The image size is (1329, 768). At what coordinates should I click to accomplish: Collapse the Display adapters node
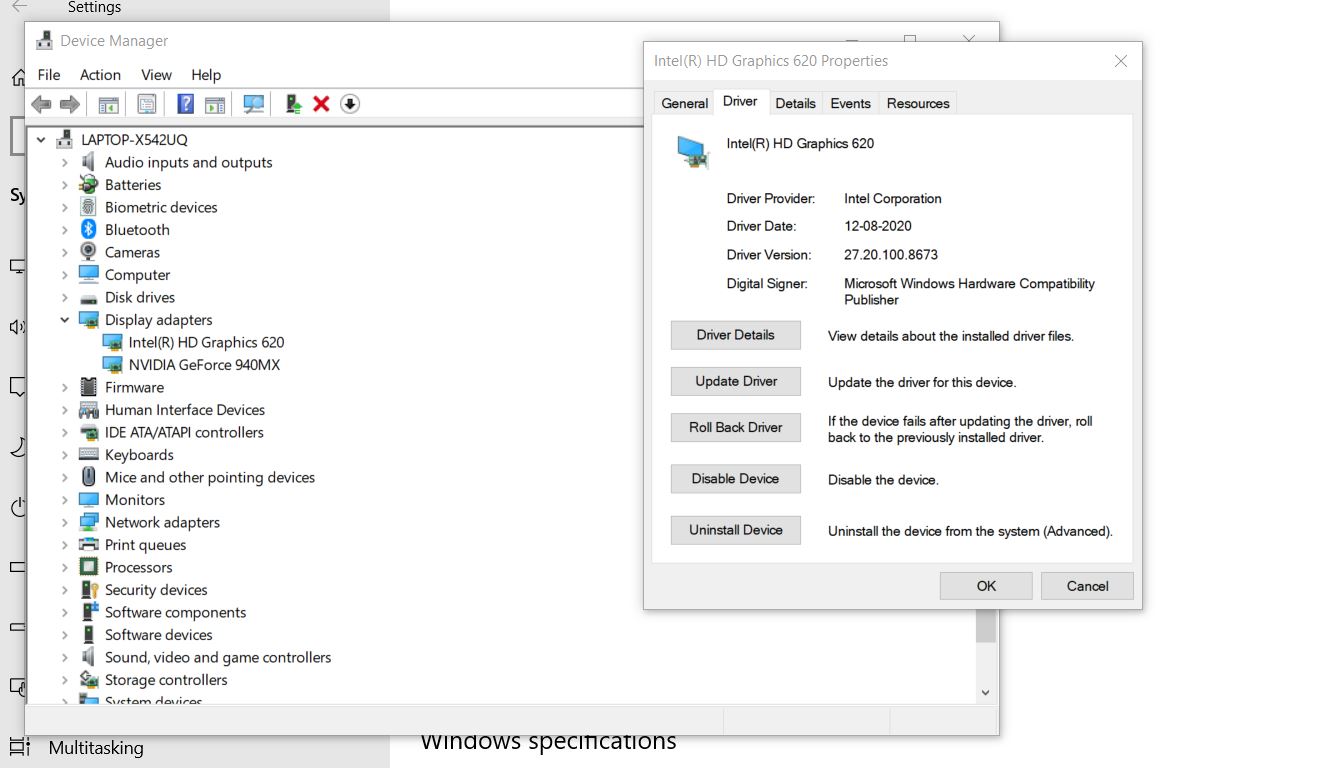(x=65, y=320)
